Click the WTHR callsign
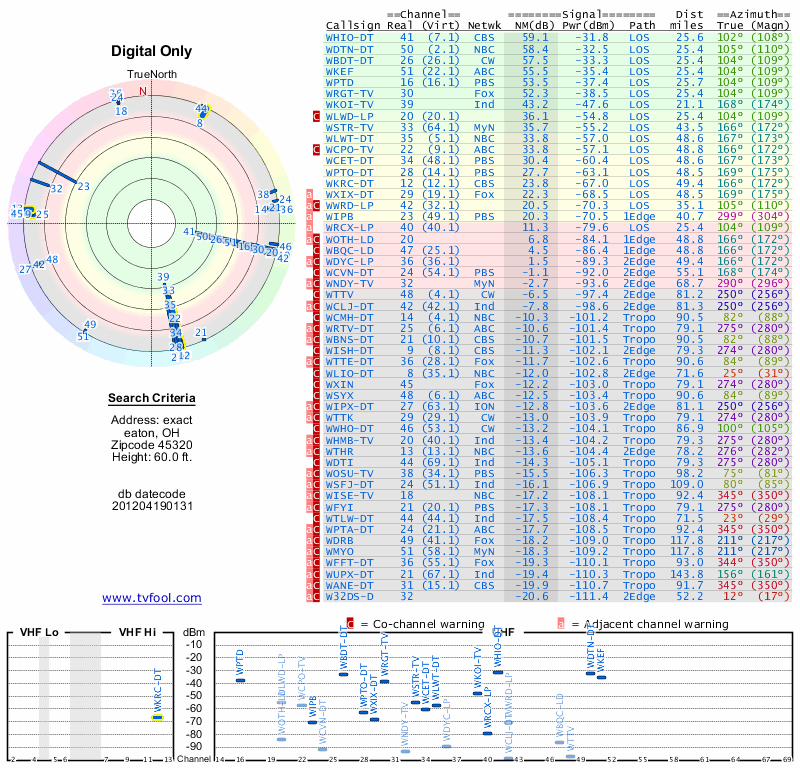800x768 pixels. click(x=339, y=452)
